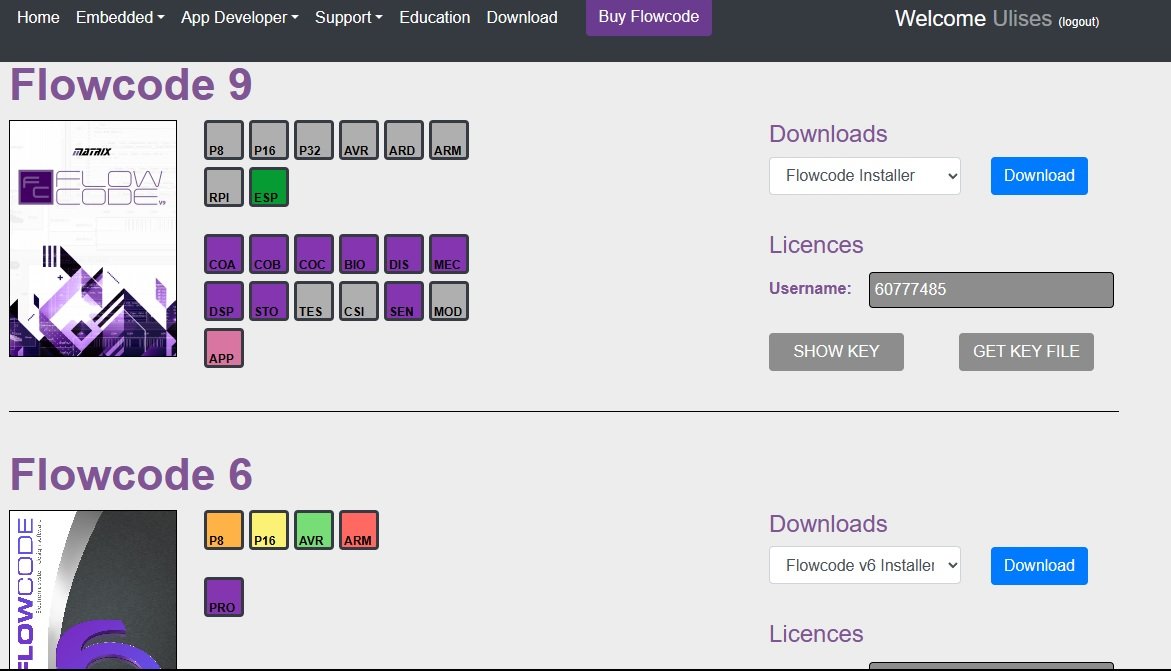1171x671 pixels.
Task: Click the RPI Raspberry Pi pack icon
Action: (224, 187)
